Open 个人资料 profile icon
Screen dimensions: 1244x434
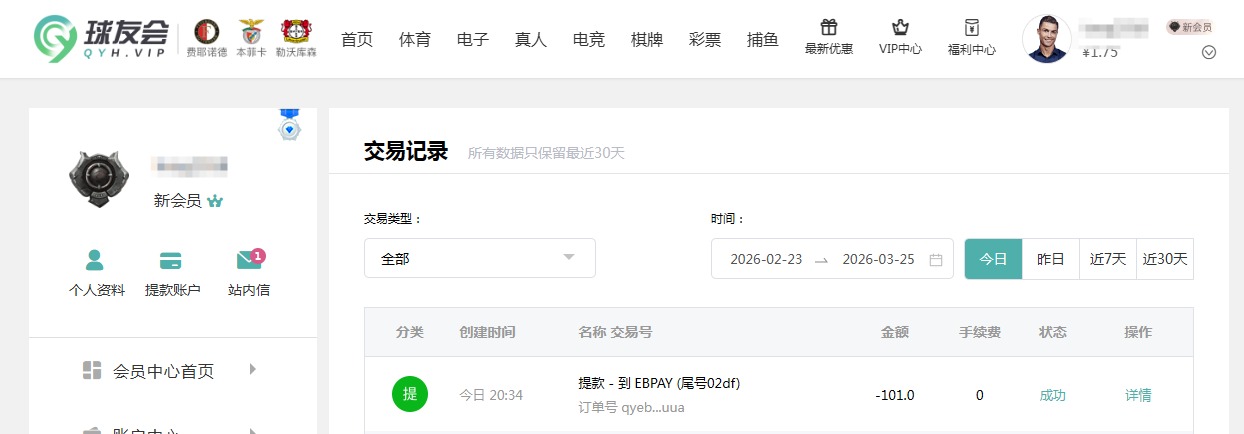95,261
